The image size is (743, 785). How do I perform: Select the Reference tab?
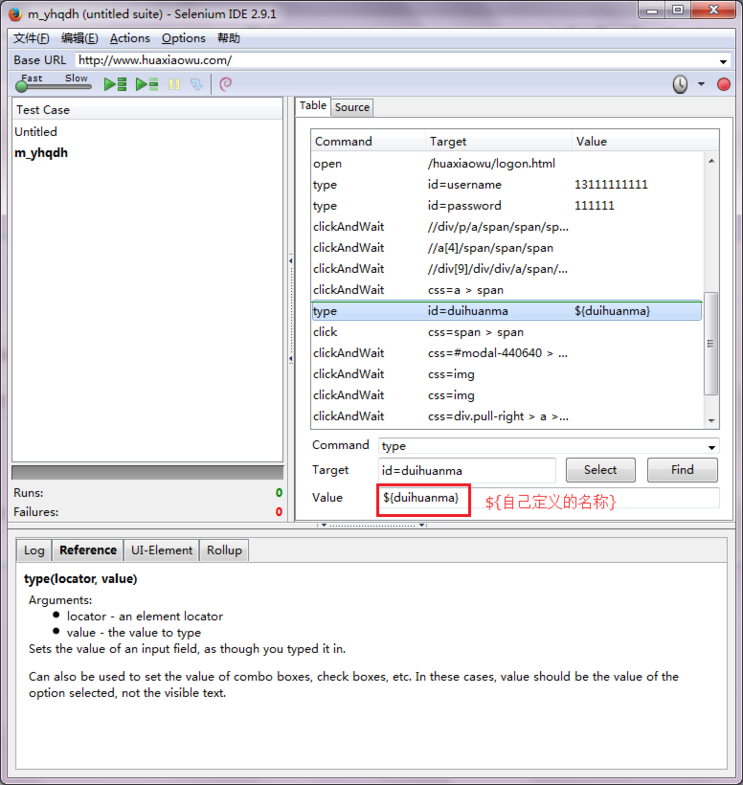88,550
